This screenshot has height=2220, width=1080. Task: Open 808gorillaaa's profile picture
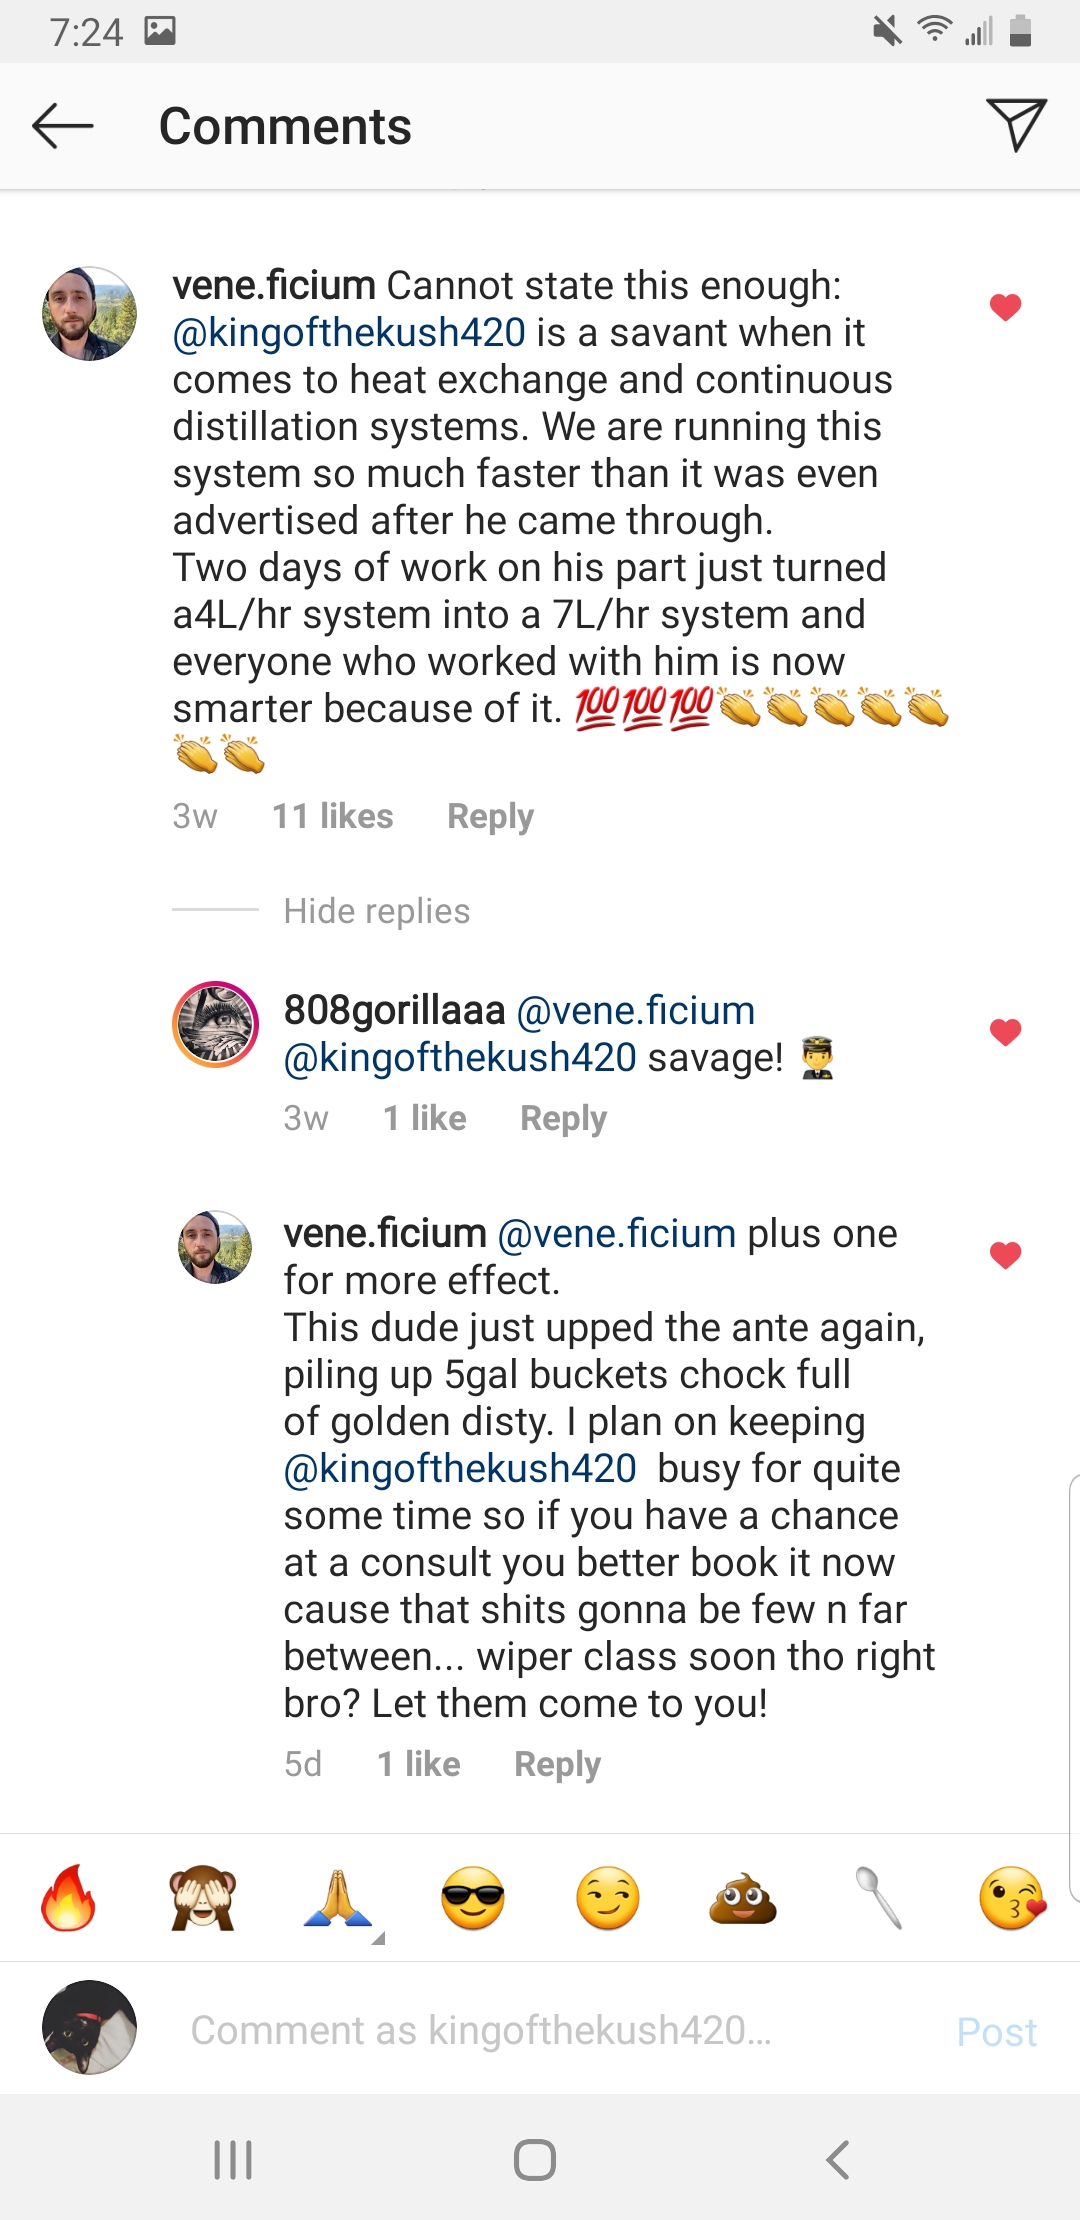point(216,1024)
